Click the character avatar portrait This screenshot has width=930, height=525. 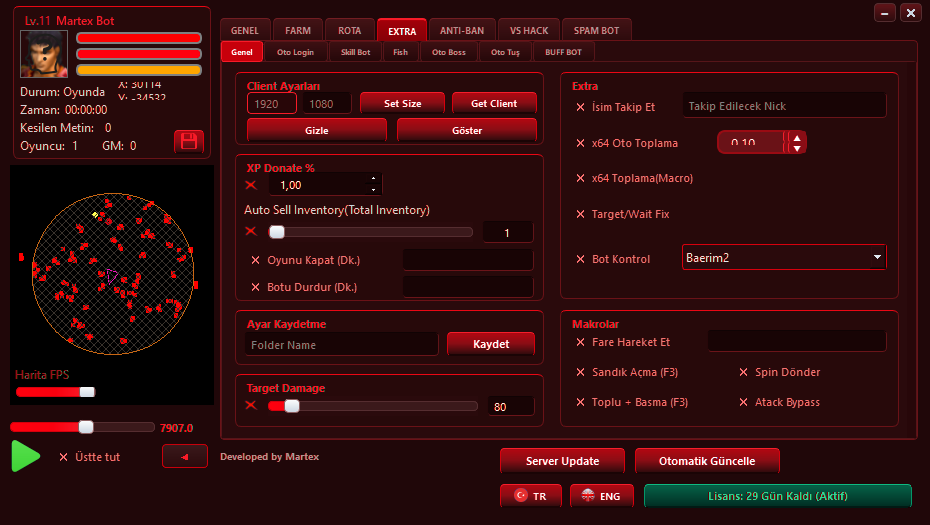click(44, 54)
